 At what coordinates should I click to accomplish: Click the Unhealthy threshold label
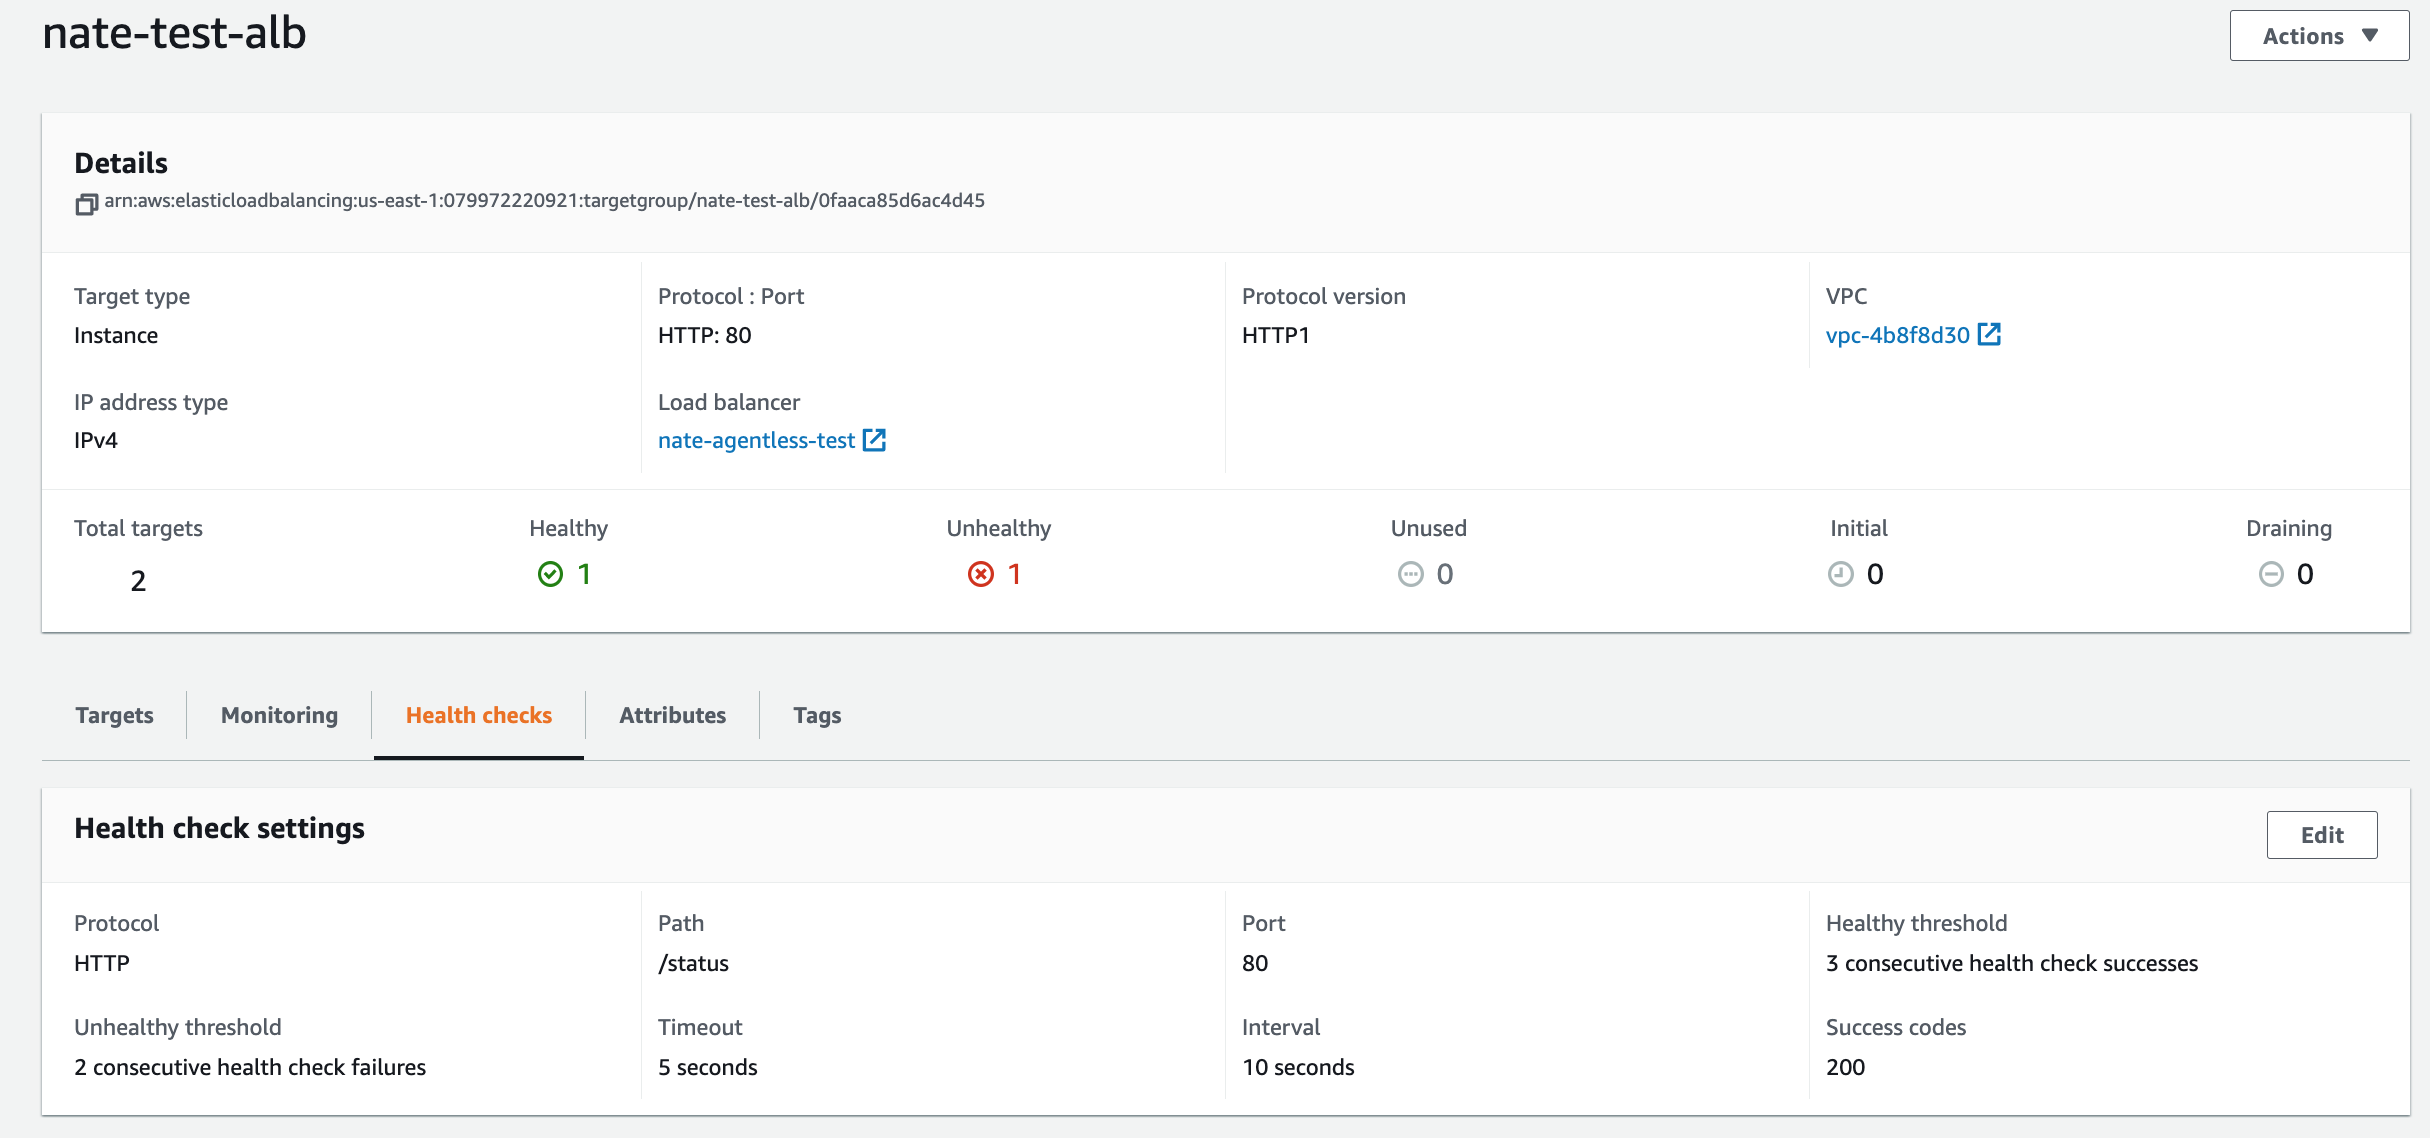[x=178, y=1027]
